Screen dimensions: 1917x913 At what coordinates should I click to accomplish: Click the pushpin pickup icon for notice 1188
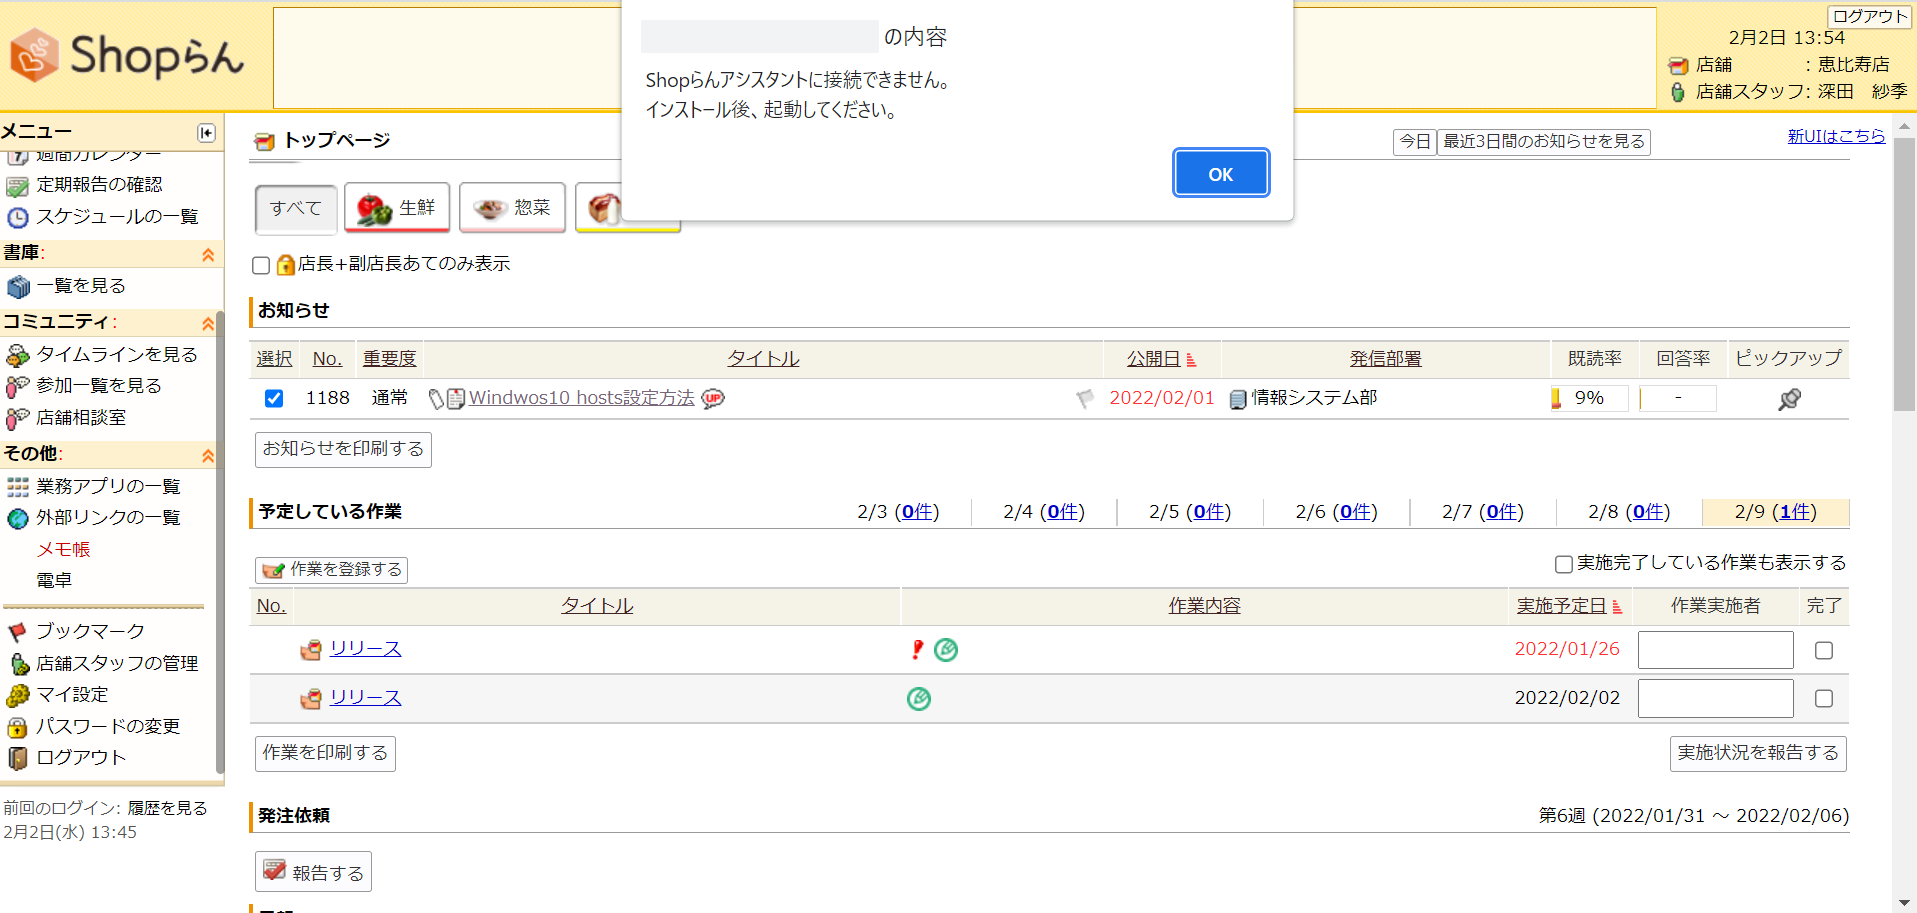(1789, 399)
